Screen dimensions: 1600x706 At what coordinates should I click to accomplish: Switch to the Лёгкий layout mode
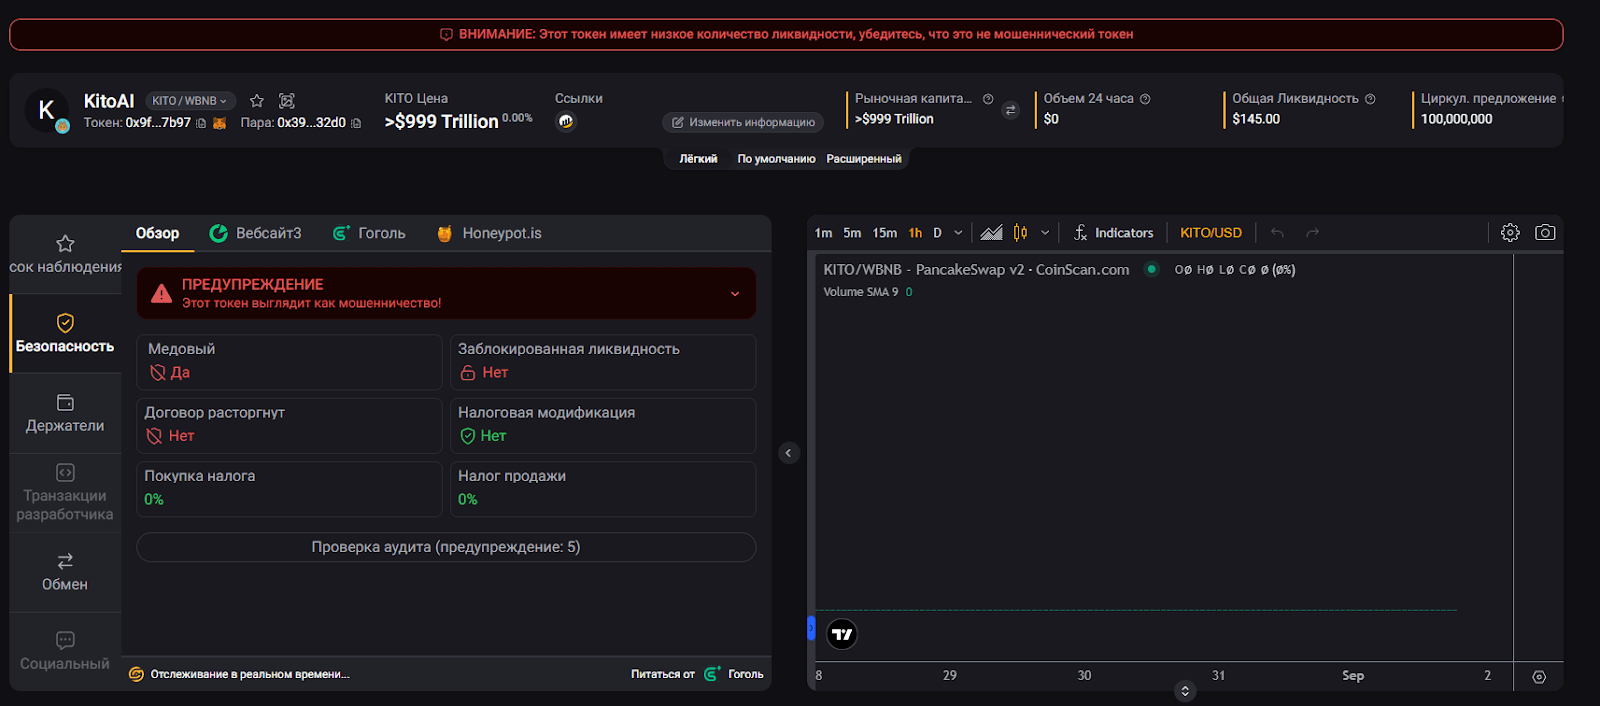(698, 159)
